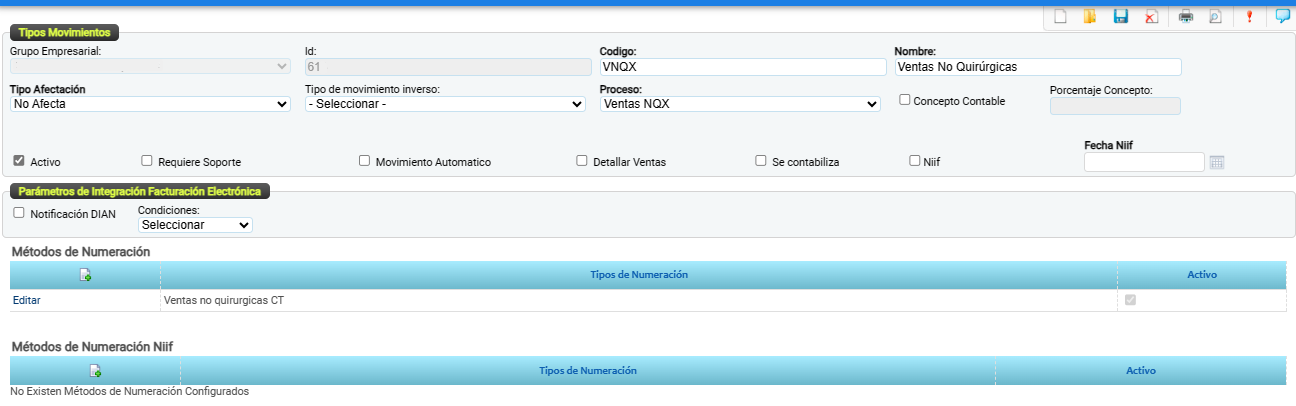The width and height of the screenshot is (1296, 406).
Task: Open the Tipo Afectación dropdown
Action: point(150,104)
